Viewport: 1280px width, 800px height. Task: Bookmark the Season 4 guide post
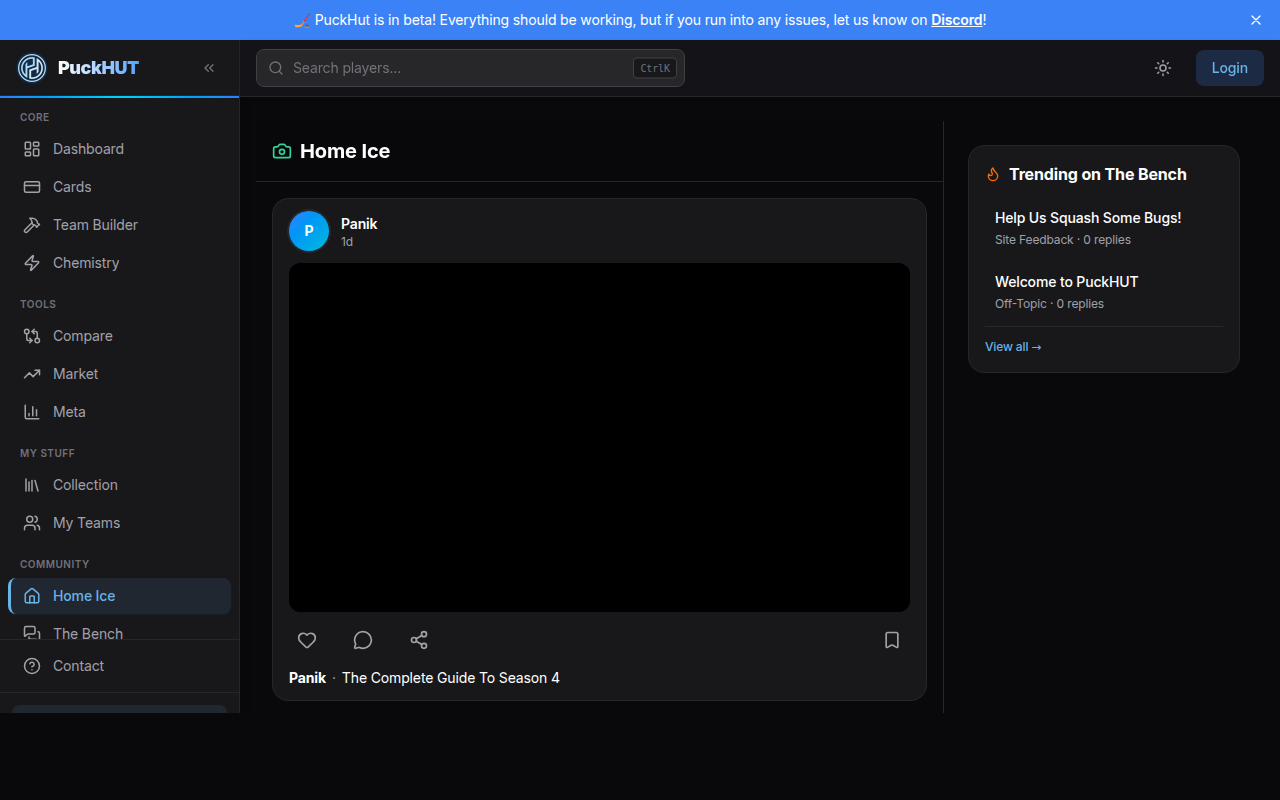[x=892, y=640]
